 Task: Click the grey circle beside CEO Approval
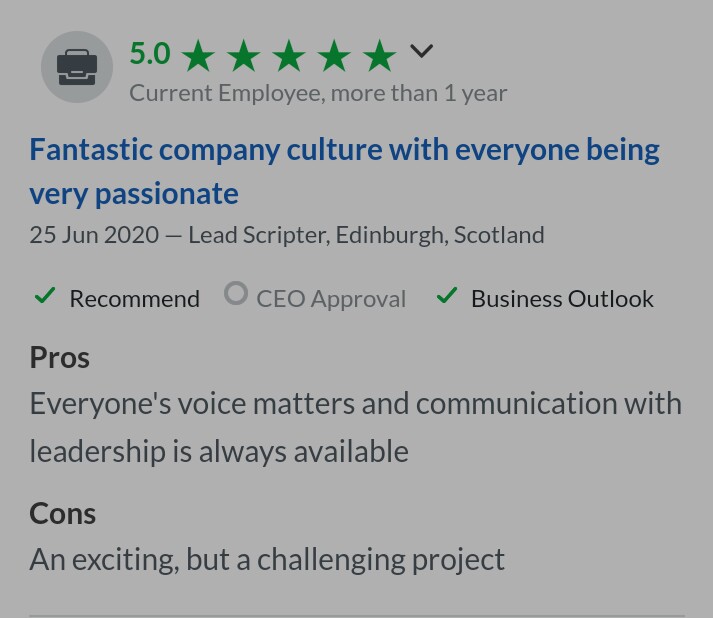coord(236,294)
